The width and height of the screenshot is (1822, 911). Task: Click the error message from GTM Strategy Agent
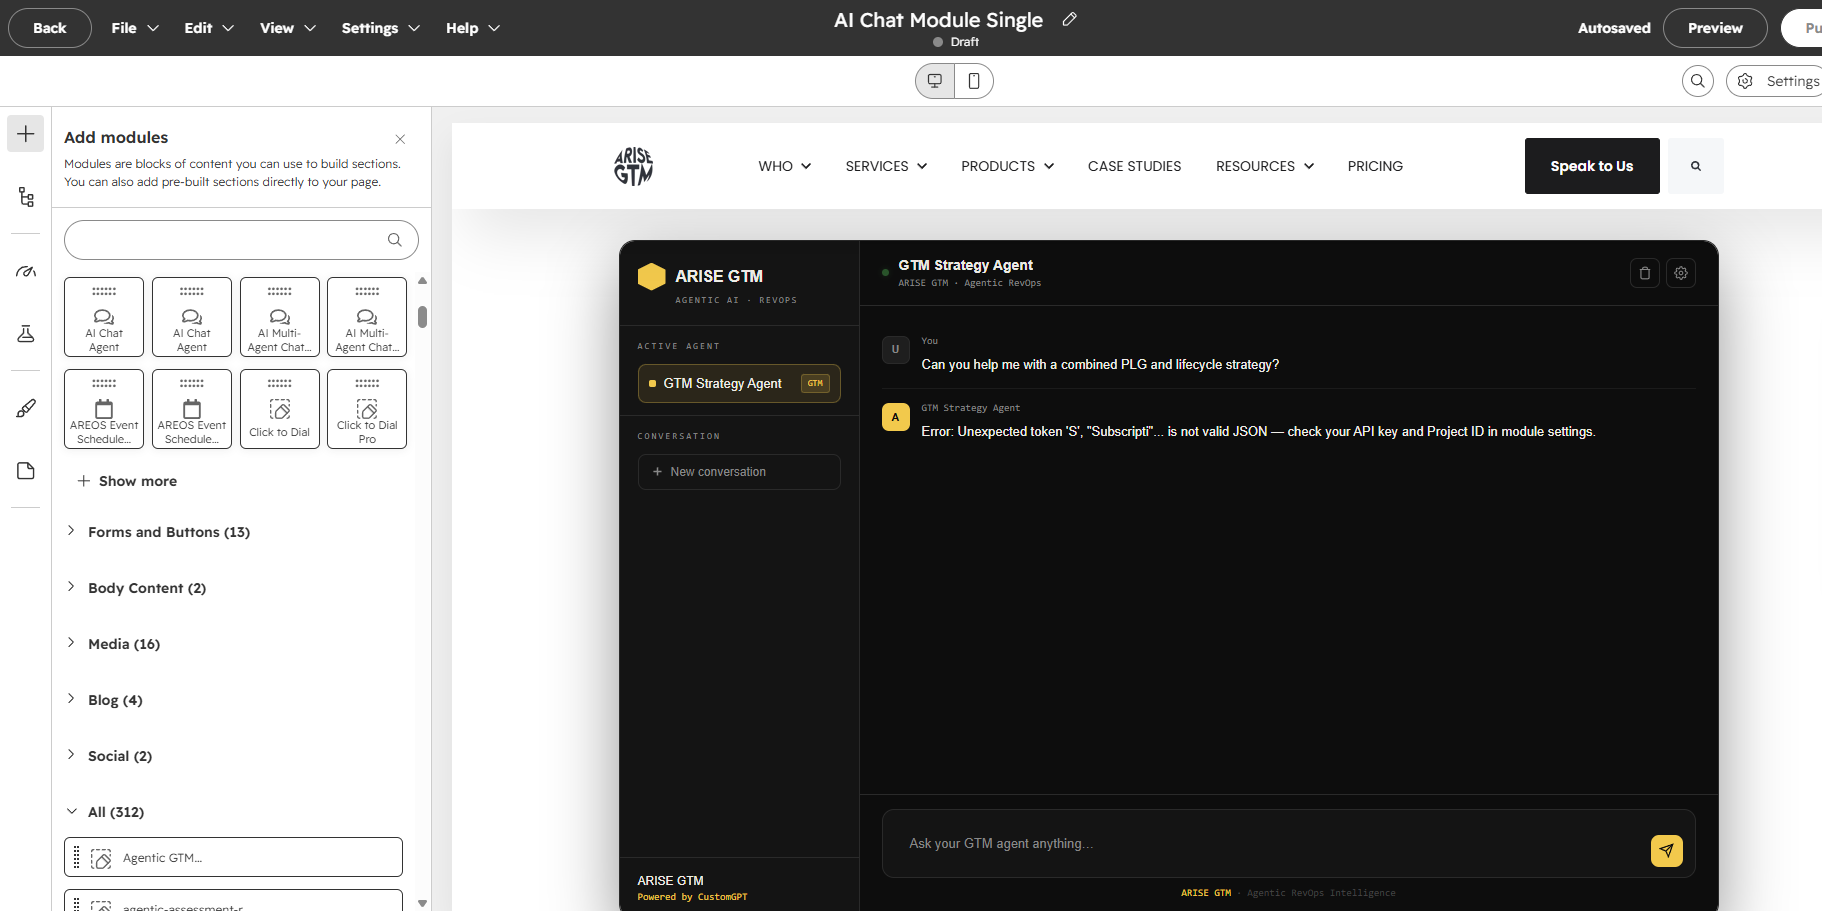tap(1258, 432)
